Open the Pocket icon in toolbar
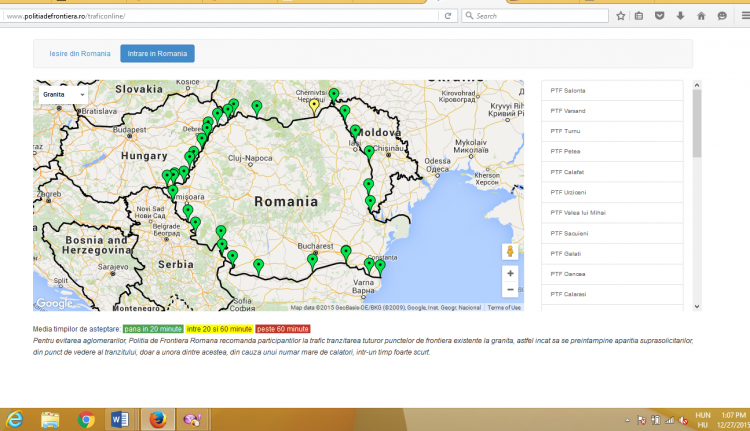The image size is (750, 431). click(x=660, y=16)
